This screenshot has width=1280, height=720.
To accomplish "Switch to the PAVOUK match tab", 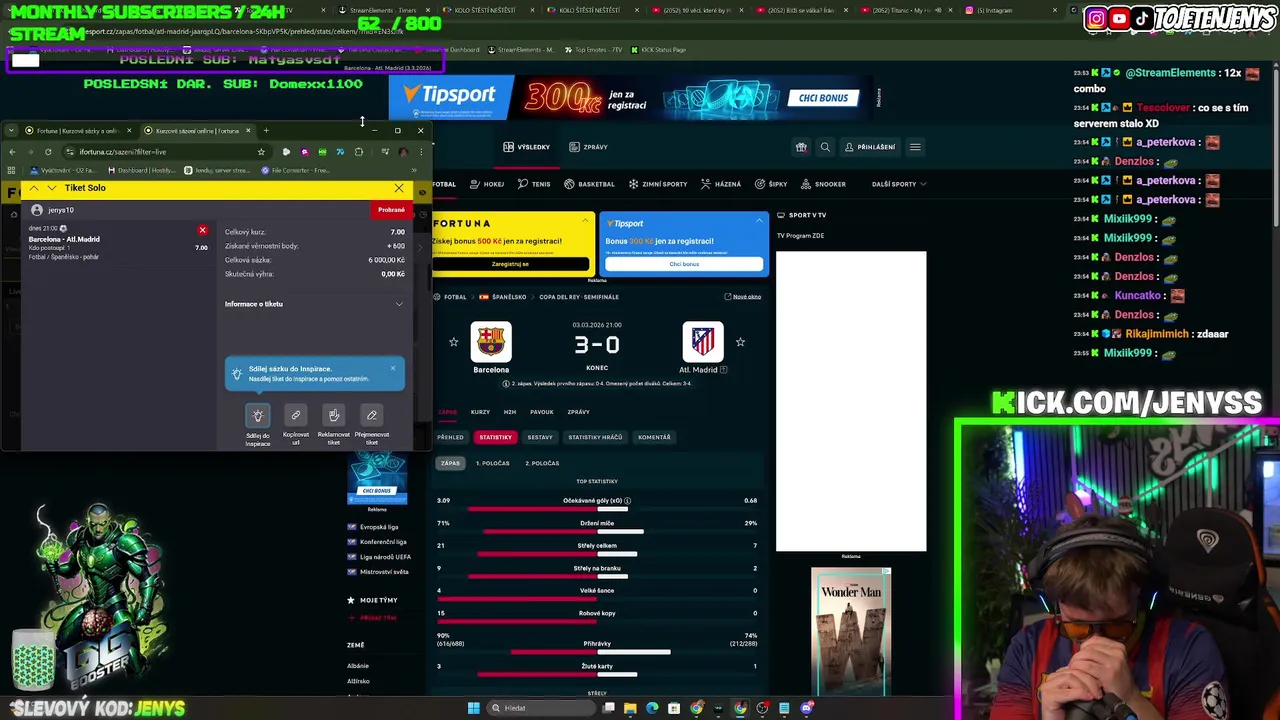I will [x=541, y=412].
